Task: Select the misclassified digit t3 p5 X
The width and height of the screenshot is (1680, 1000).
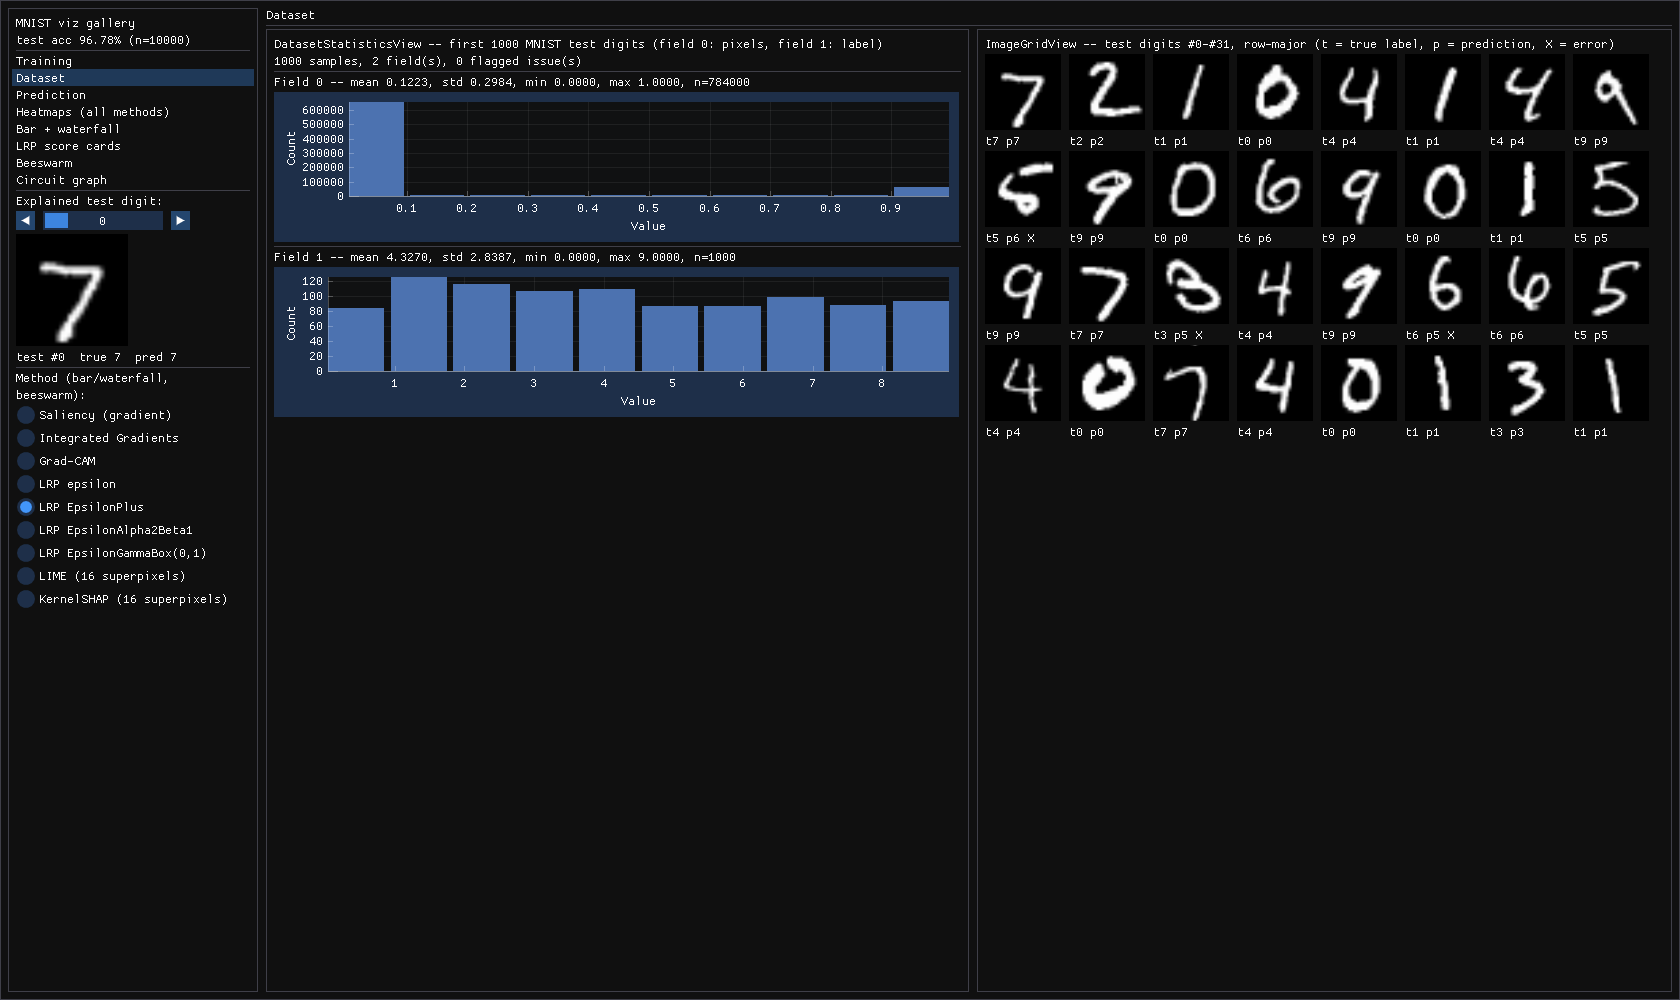Action: (1191, 286)
